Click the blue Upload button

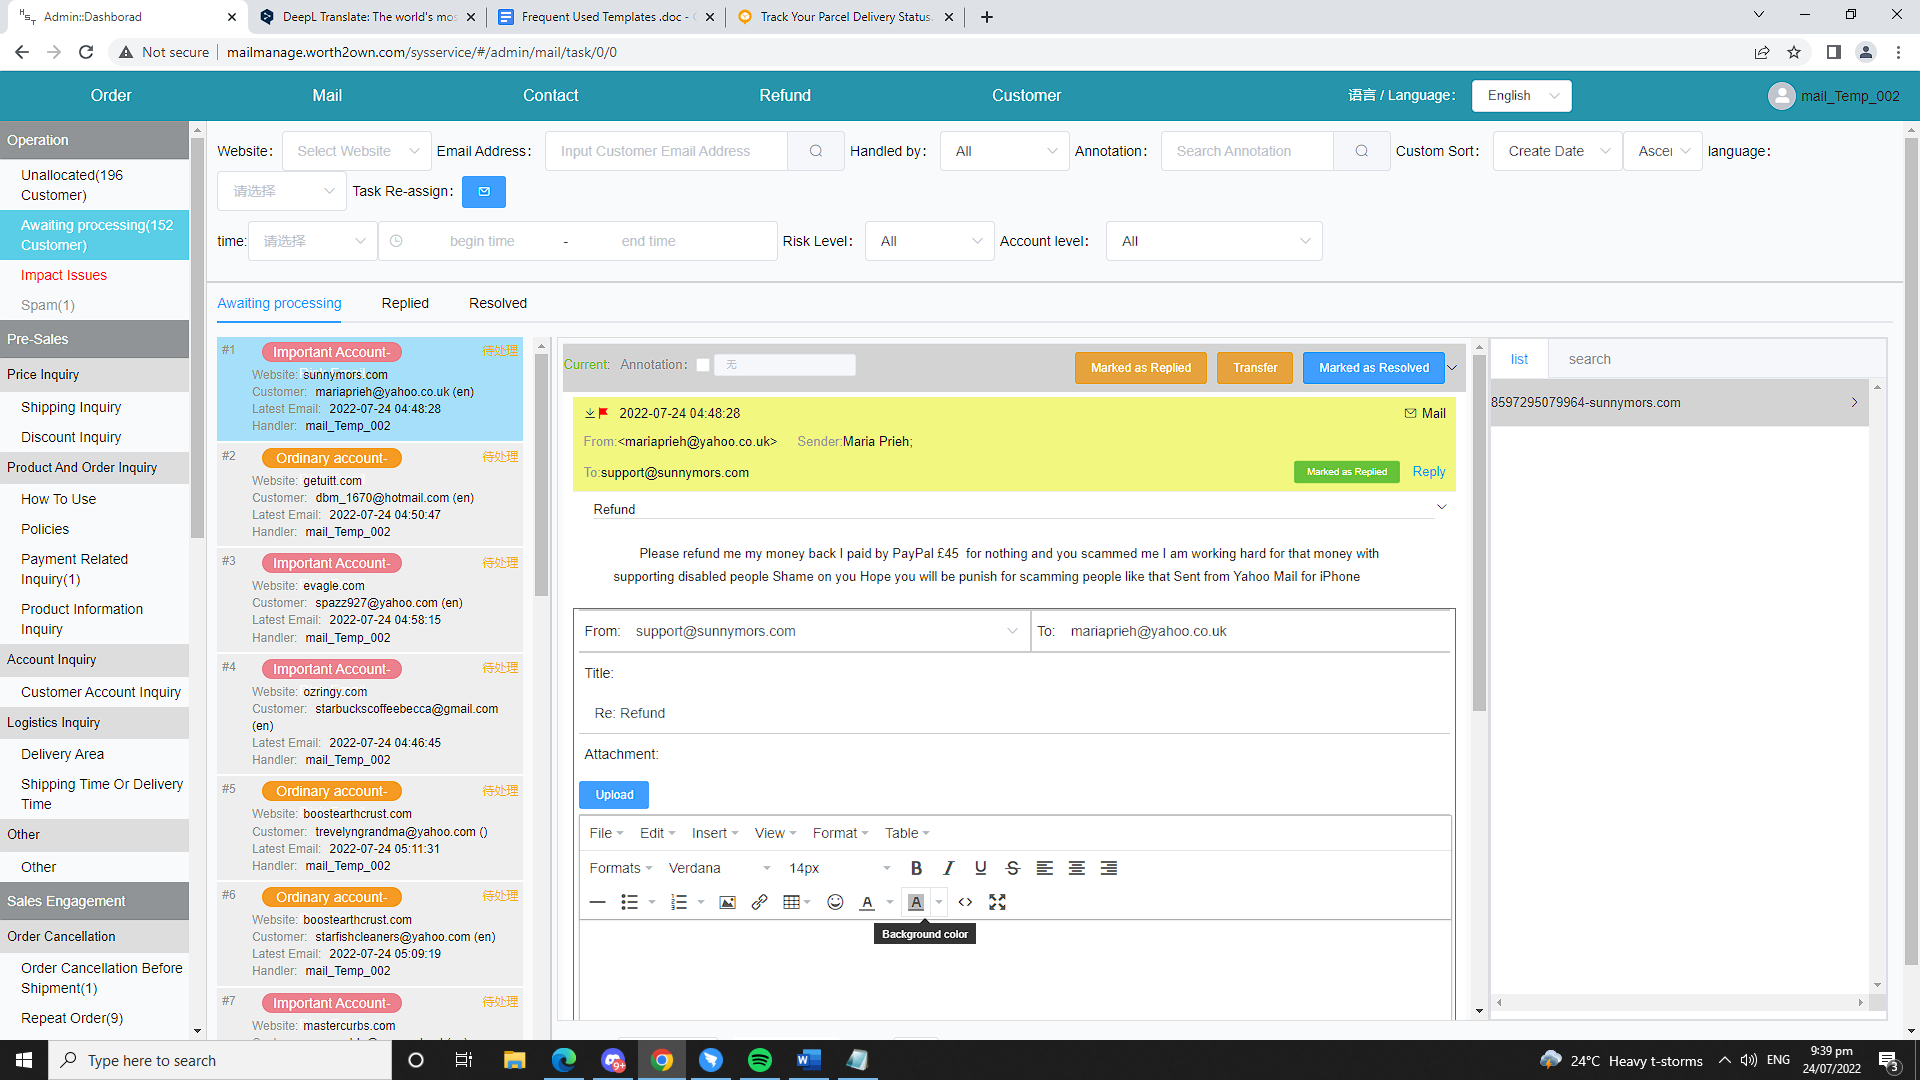coord(614,795)
